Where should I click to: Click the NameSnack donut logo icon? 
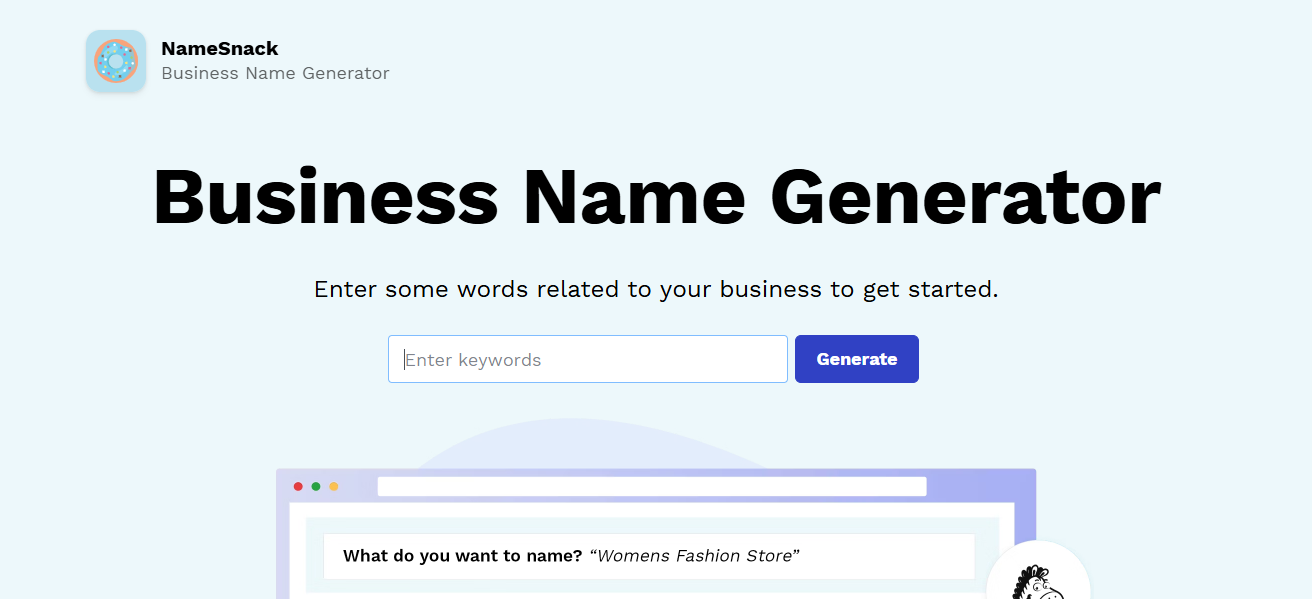coord(116,61)
